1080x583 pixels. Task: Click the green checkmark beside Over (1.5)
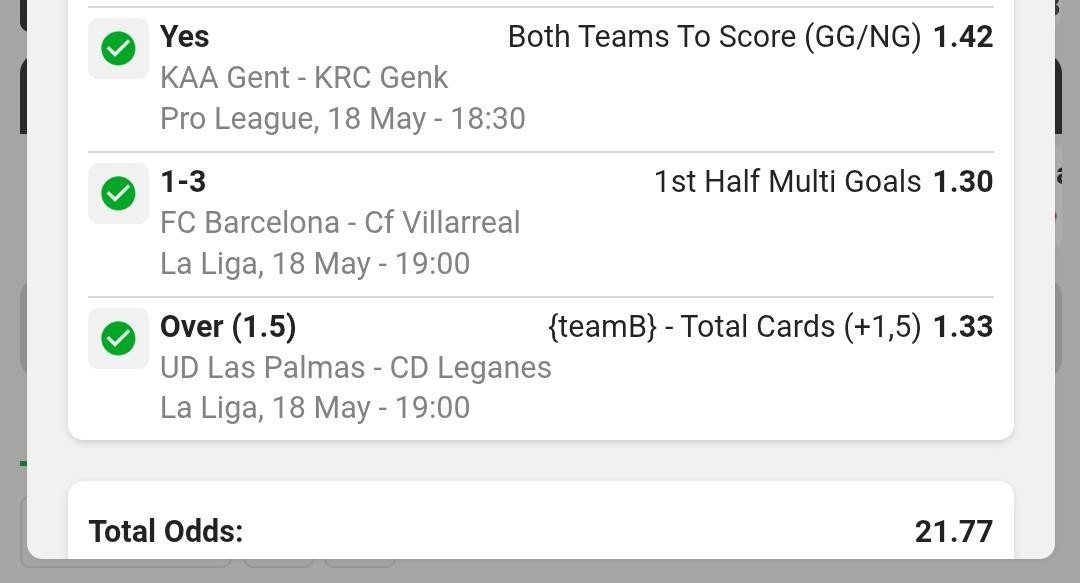118,338
